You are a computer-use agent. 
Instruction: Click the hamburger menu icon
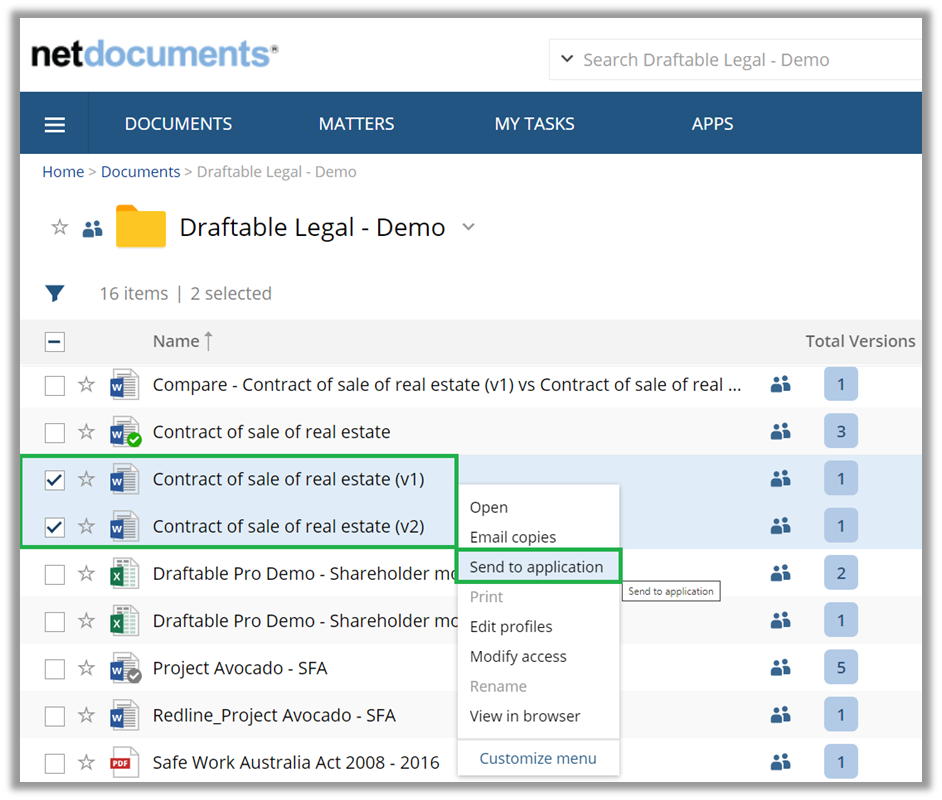(x=54, y=123)
